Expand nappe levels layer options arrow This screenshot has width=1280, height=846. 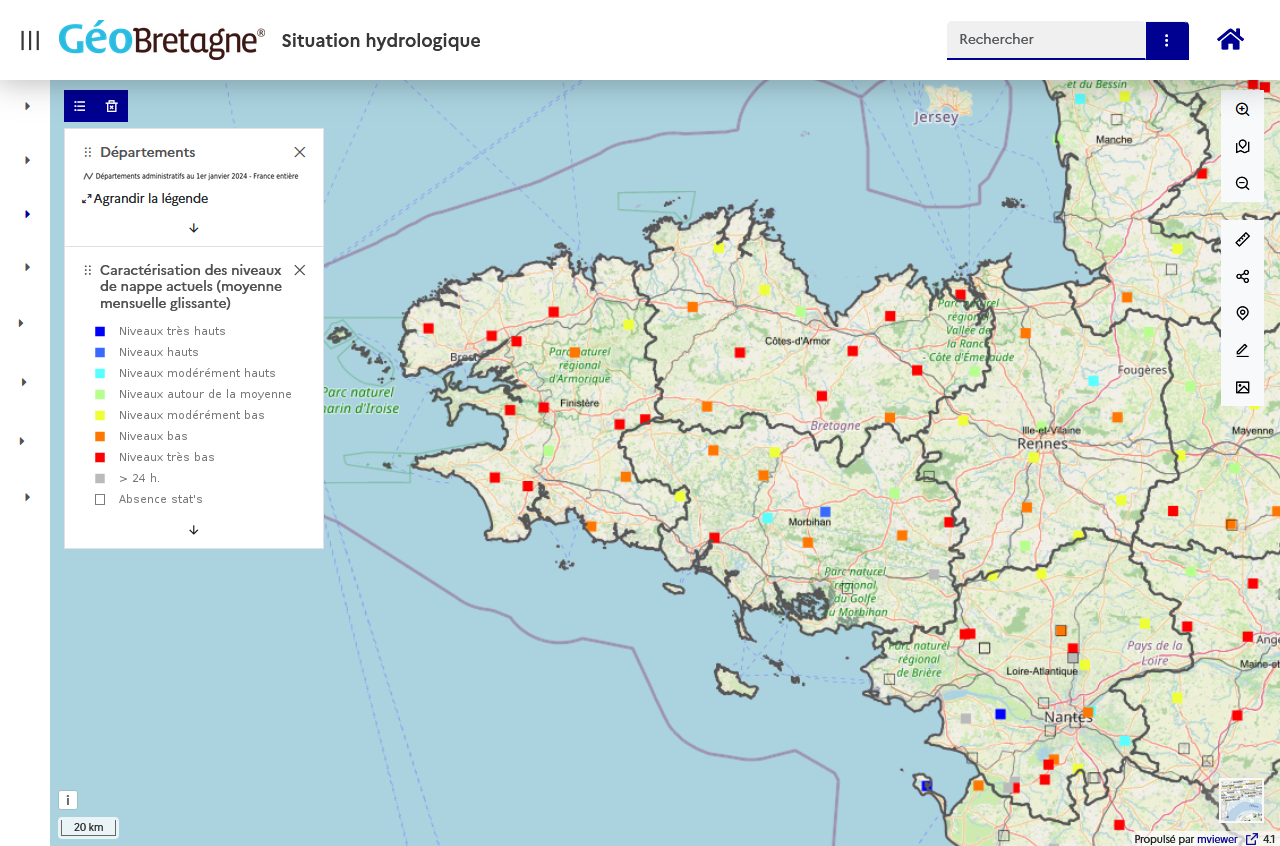click(x=194, y=530)
